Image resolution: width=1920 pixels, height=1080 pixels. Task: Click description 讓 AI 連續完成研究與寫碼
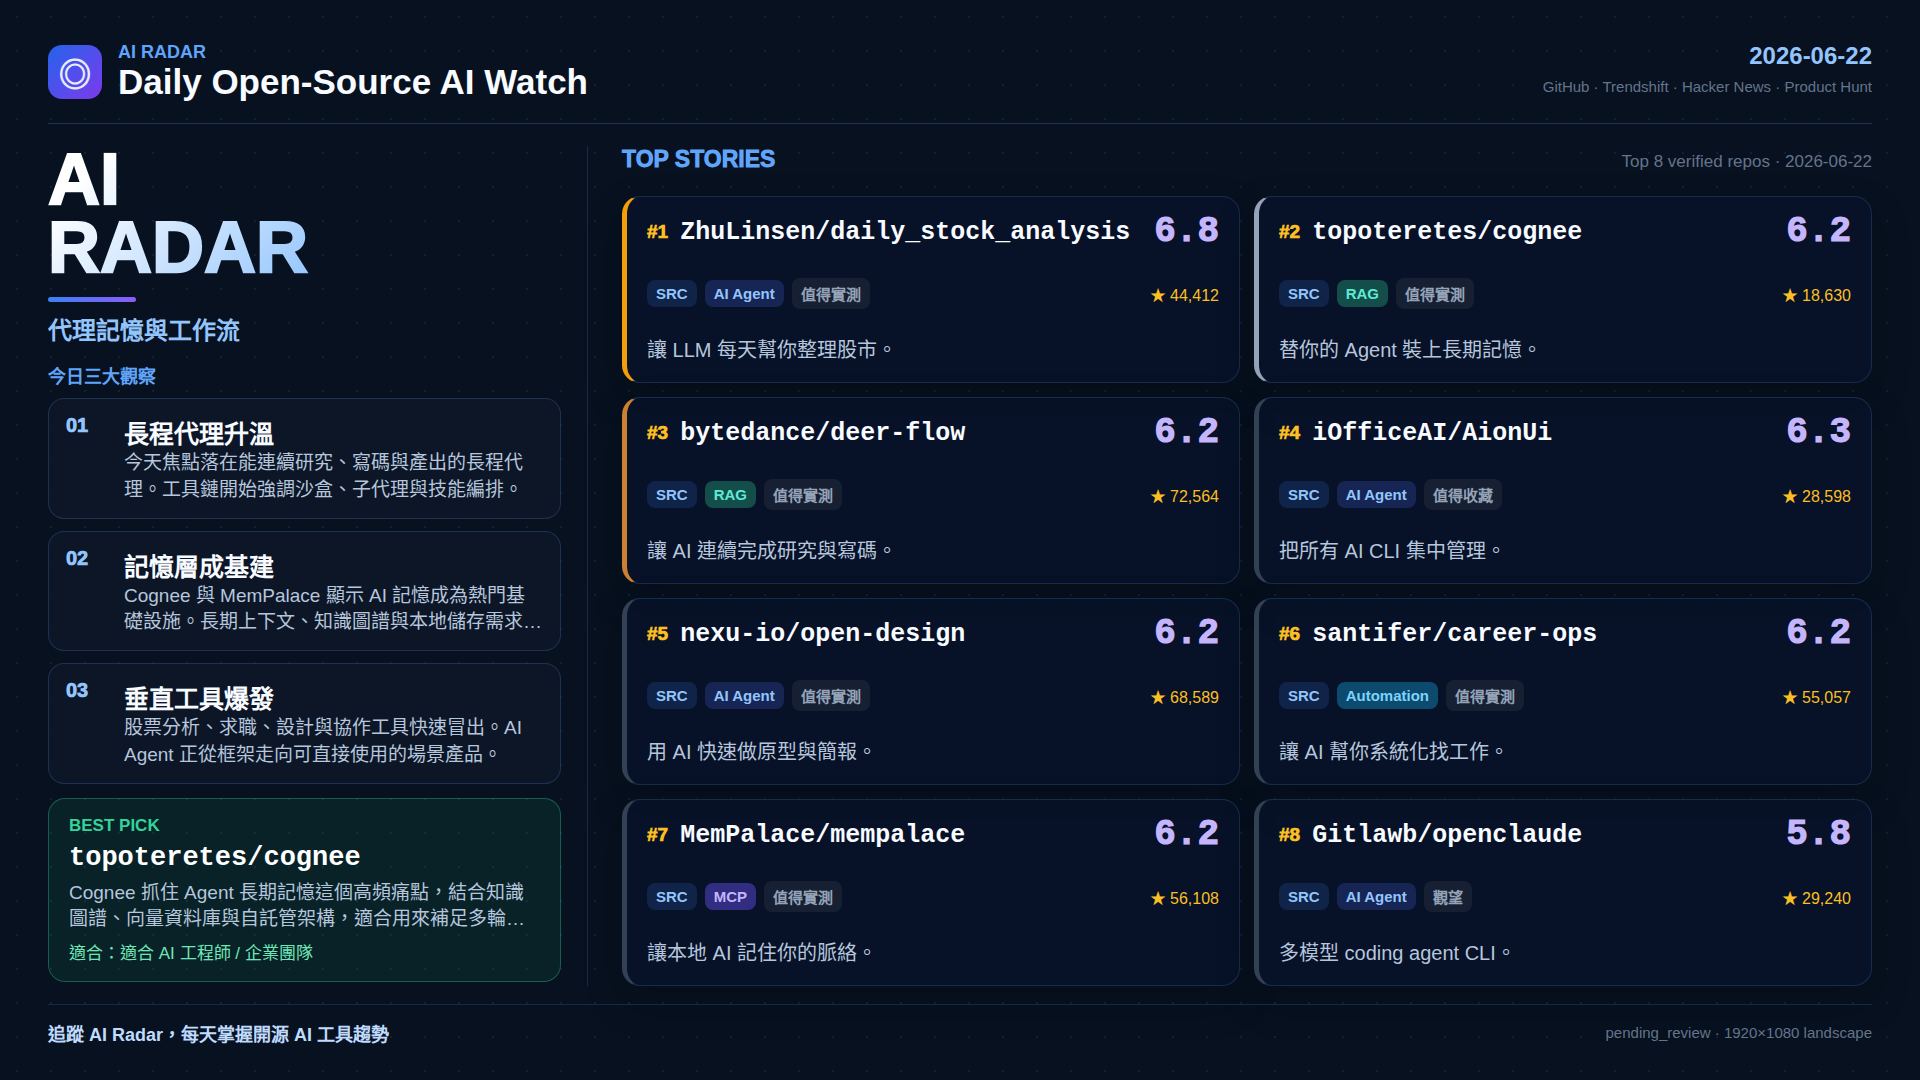pyautogui.click(x=769, y=551)
